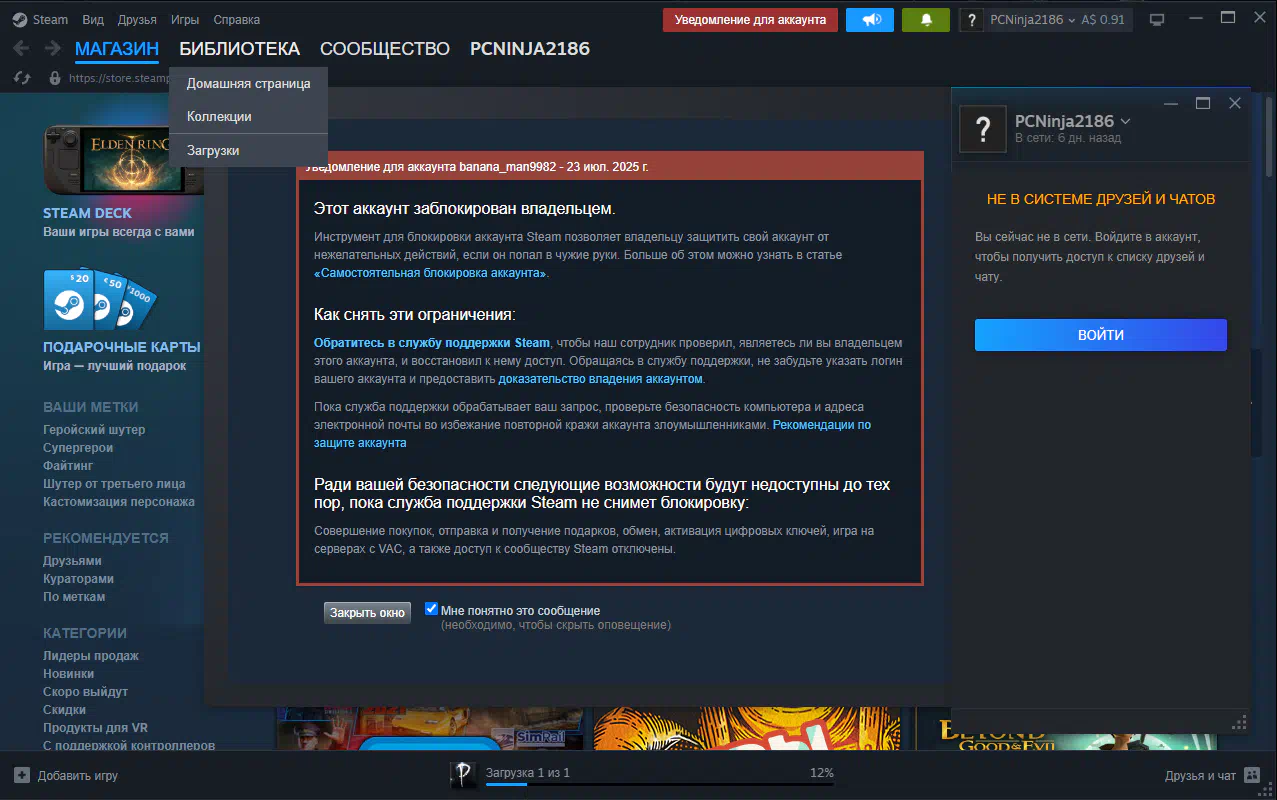This screenshot has height=800, width=1277.
Task: Open recommendations by Друзьями
Action: pos(72,561)
